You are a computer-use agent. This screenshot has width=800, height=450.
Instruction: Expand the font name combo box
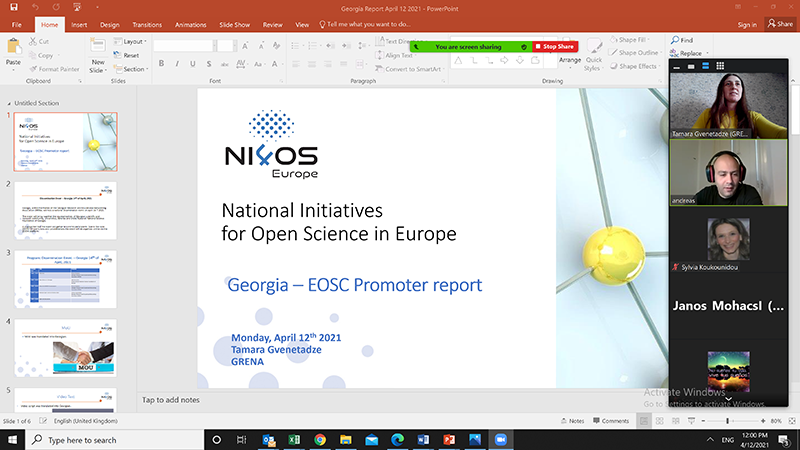point(215,46)
